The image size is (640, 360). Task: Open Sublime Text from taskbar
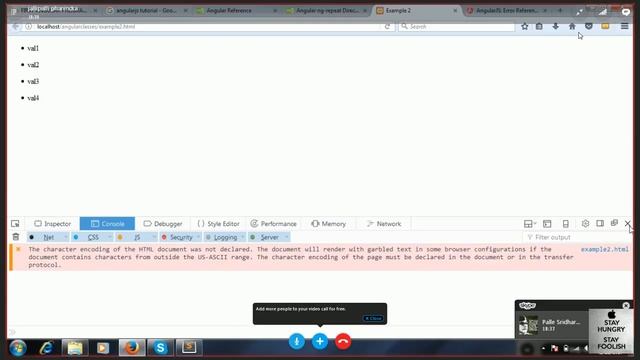point(189,348)
